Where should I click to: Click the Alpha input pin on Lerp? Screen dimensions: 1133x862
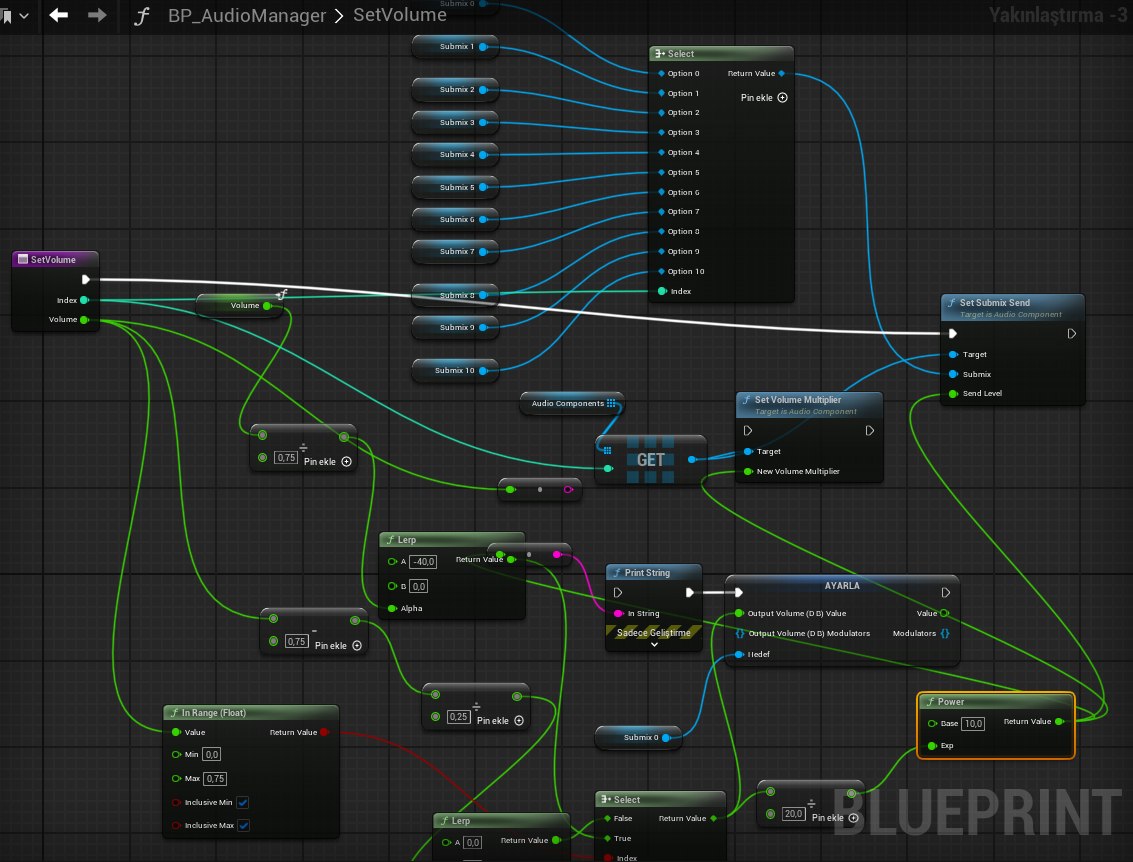[392, 608]
